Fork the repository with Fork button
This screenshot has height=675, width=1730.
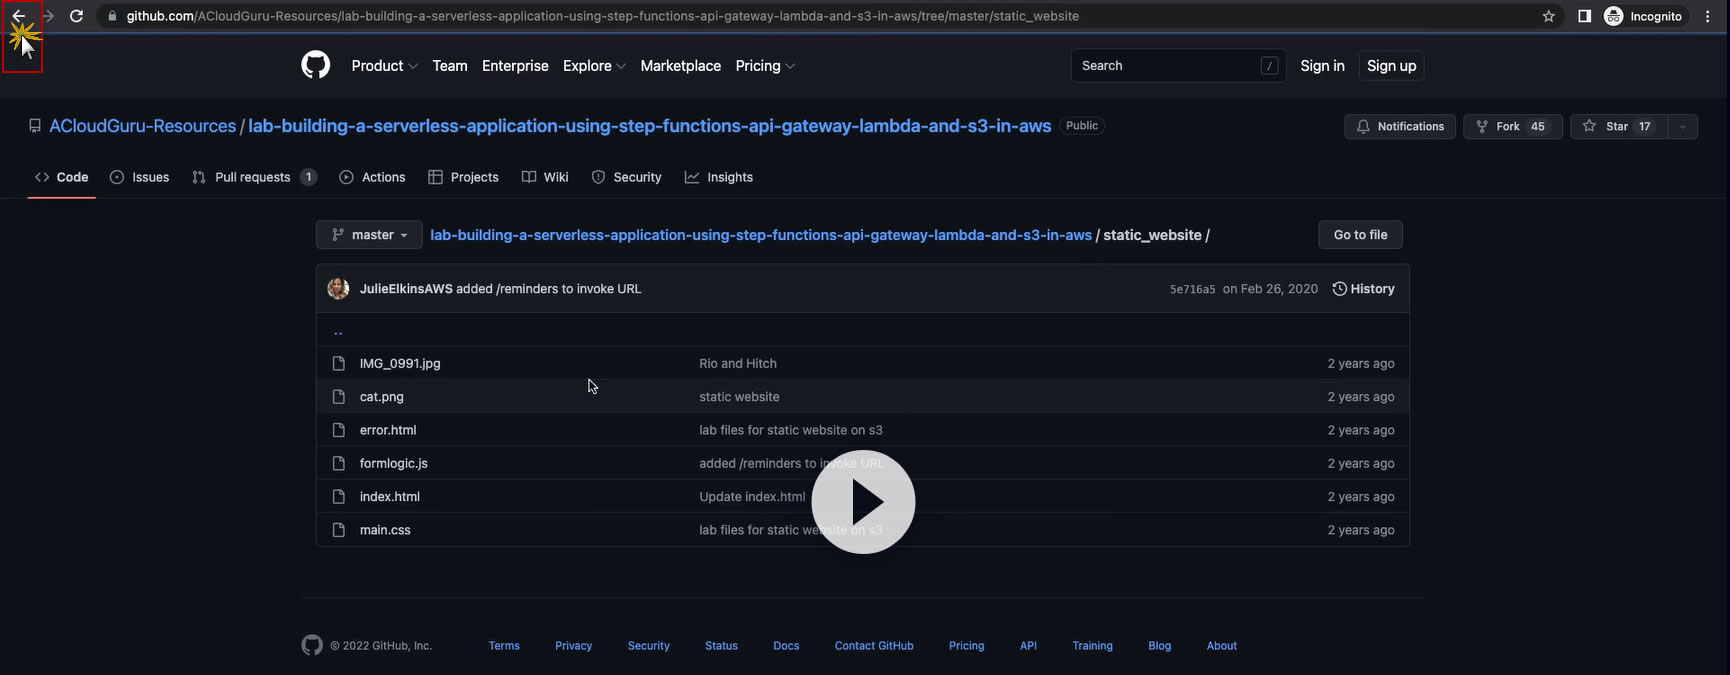(x=1512, y=126)
